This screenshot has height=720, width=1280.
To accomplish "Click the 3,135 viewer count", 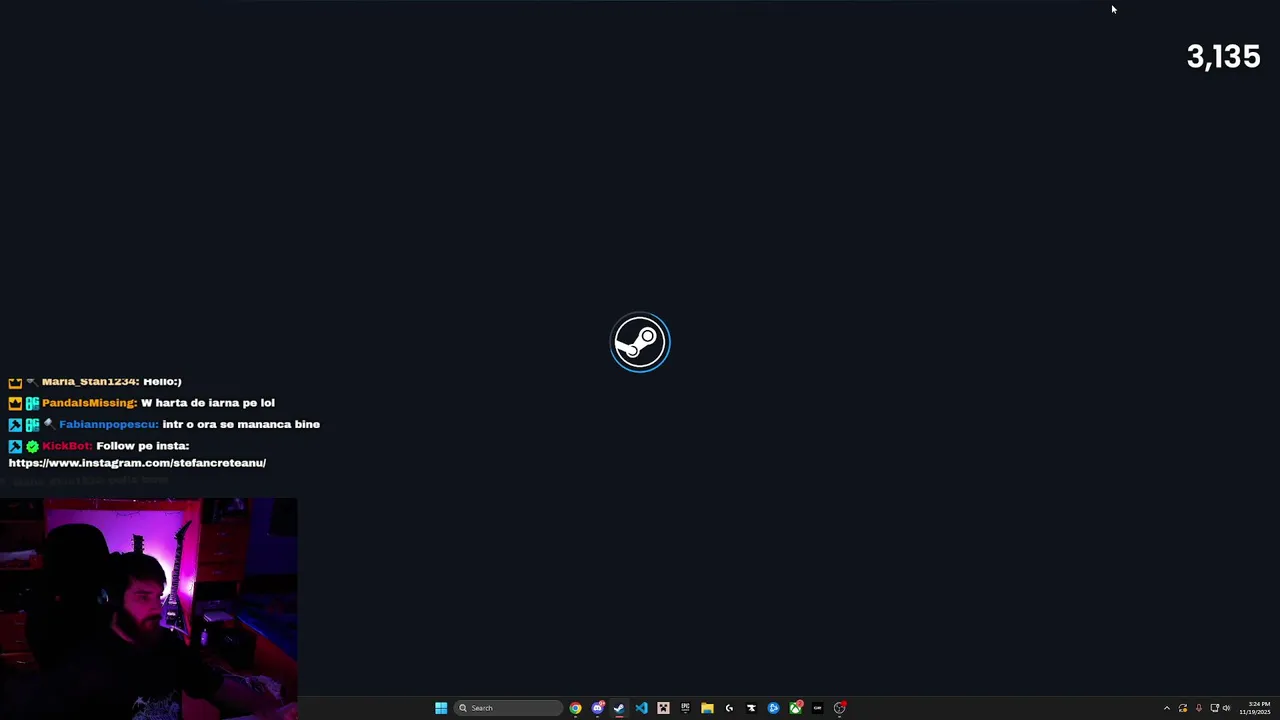I will (x=1223, y=57).
